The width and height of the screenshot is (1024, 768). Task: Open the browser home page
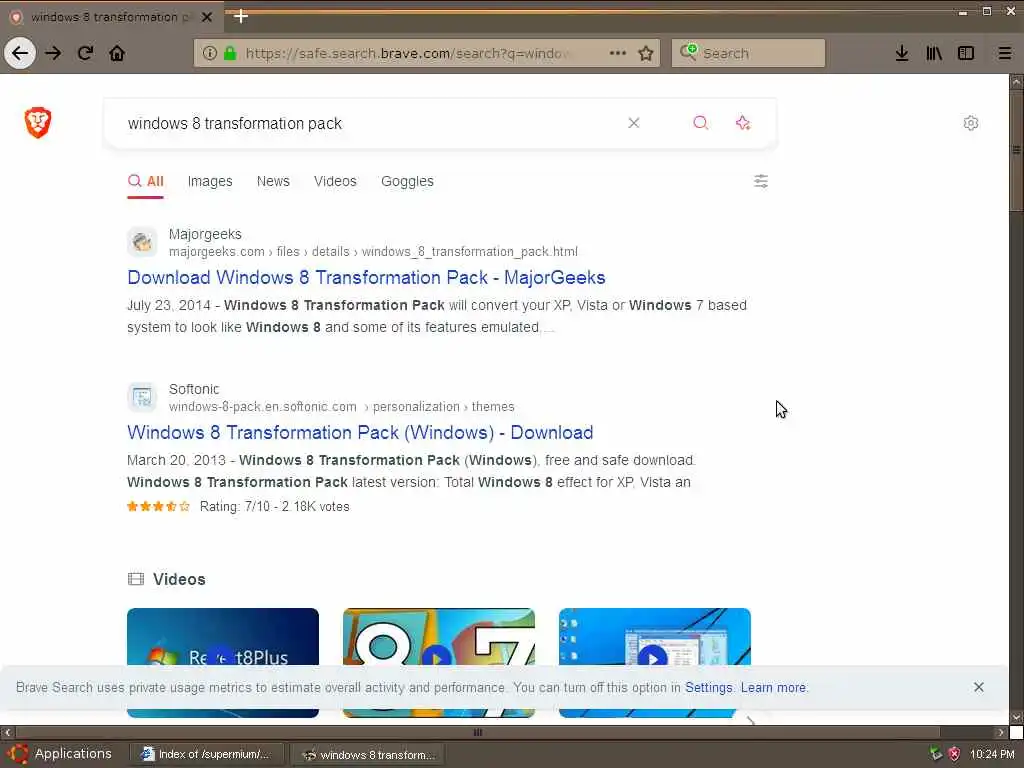(x=117, y=53)
